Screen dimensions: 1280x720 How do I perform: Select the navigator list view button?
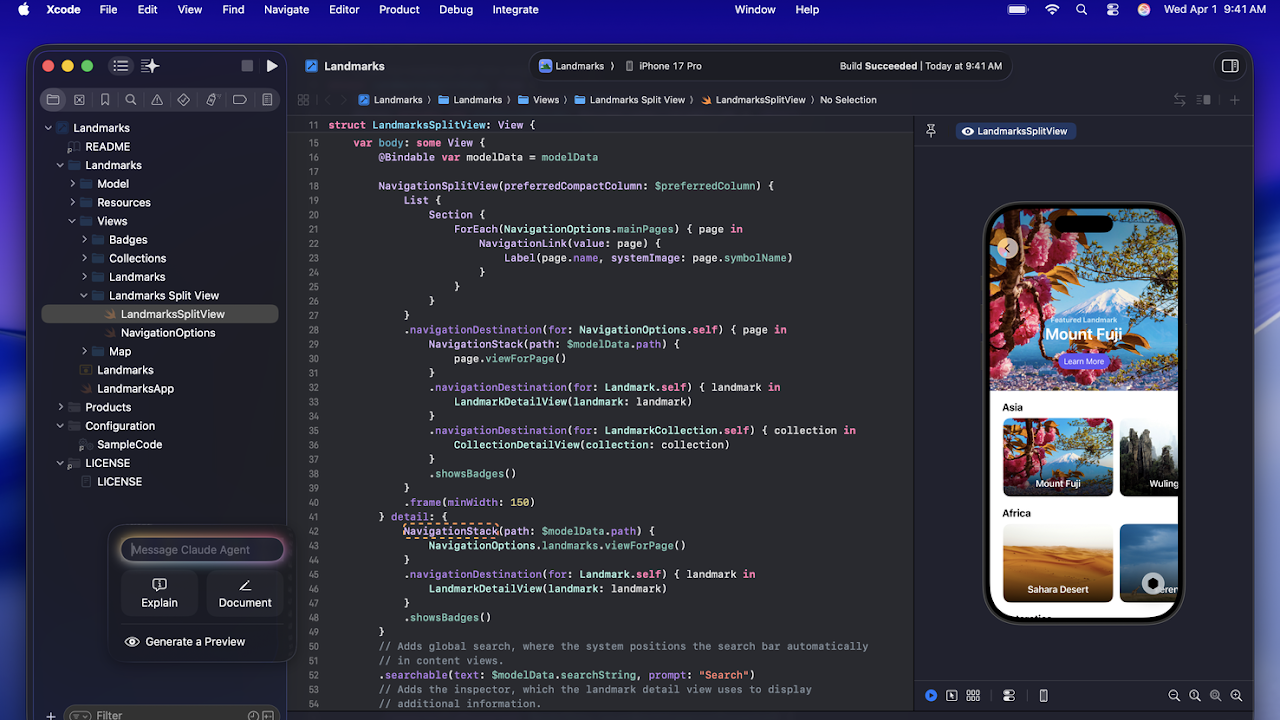click(x=121, y=66)
